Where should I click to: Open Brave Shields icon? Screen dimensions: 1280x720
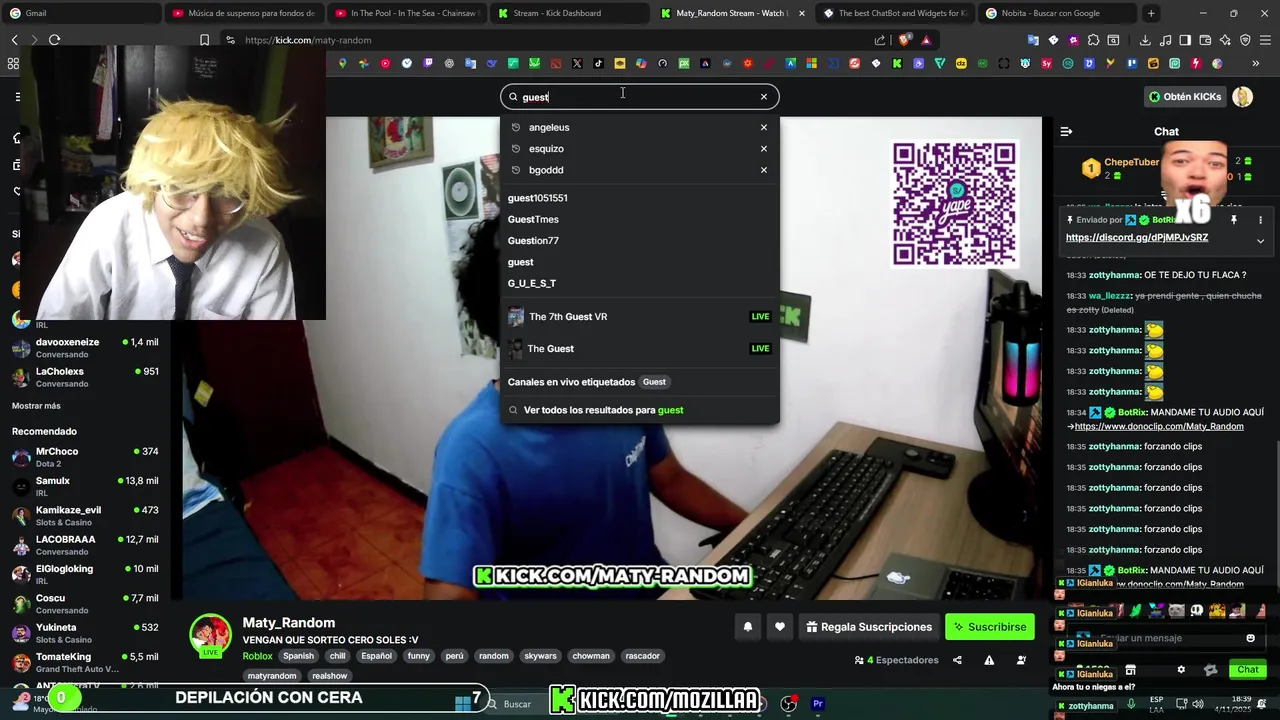point(905,40)
